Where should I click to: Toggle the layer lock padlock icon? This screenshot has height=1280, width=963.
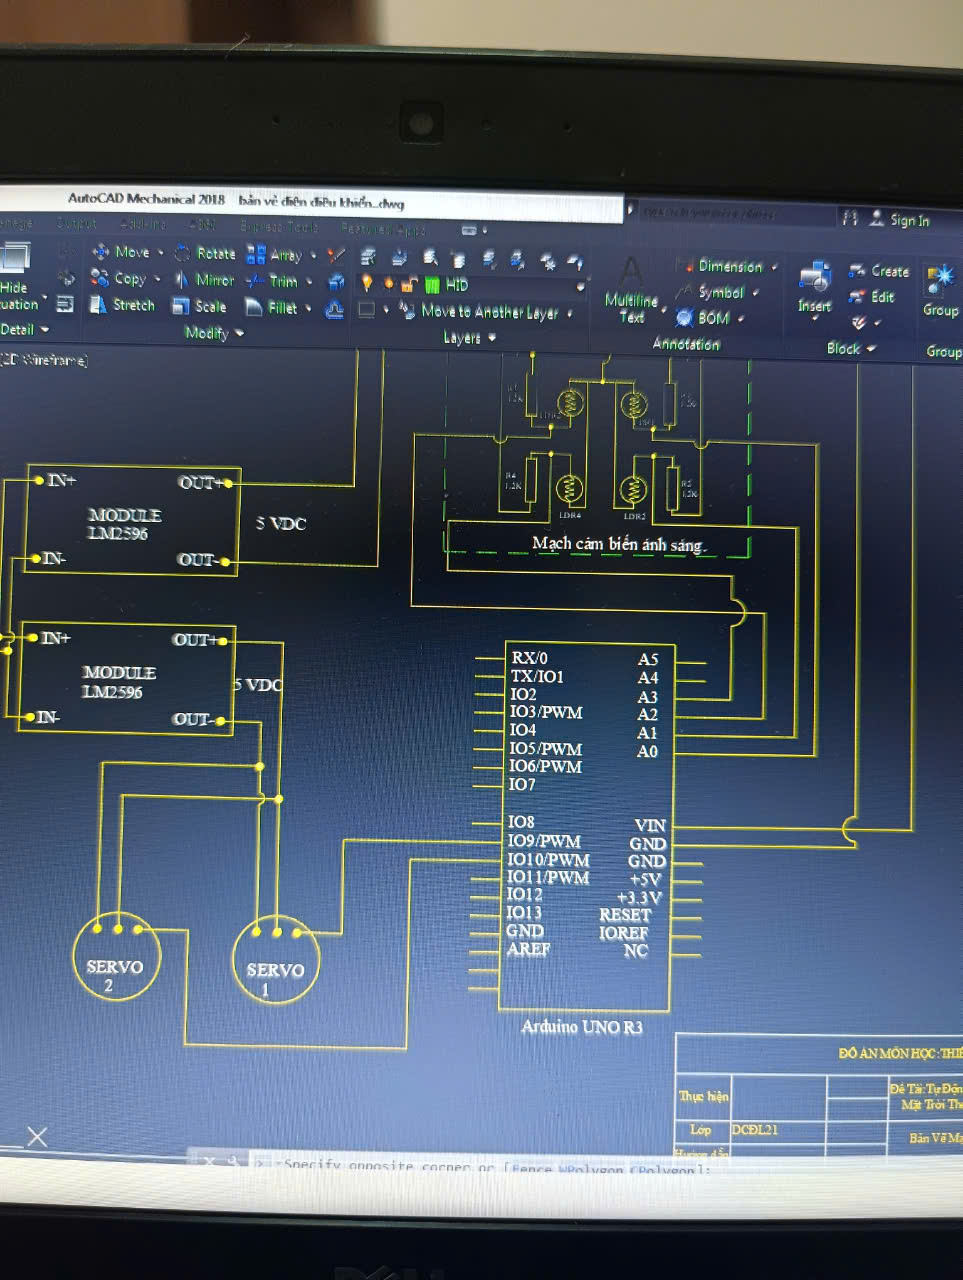409,285
